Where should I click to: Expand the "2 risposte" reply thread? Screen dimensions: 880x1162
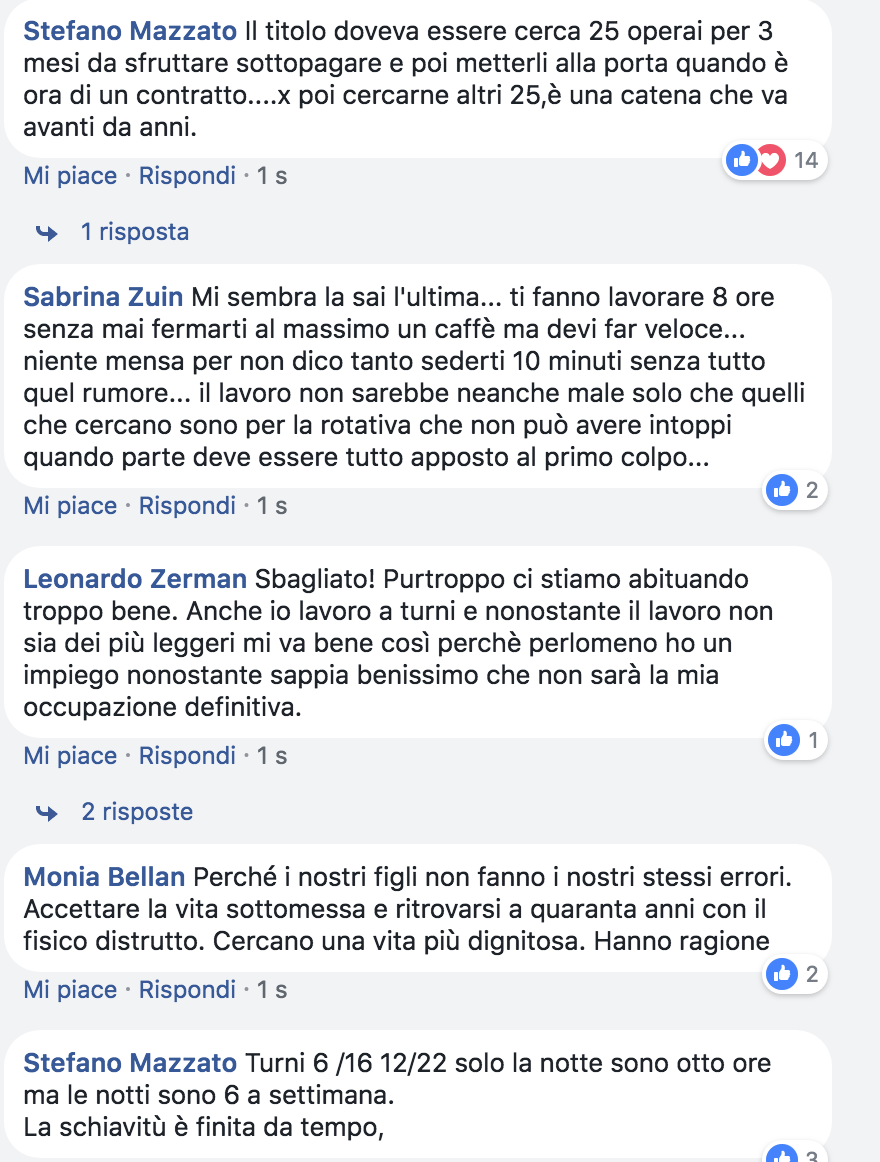137,812
